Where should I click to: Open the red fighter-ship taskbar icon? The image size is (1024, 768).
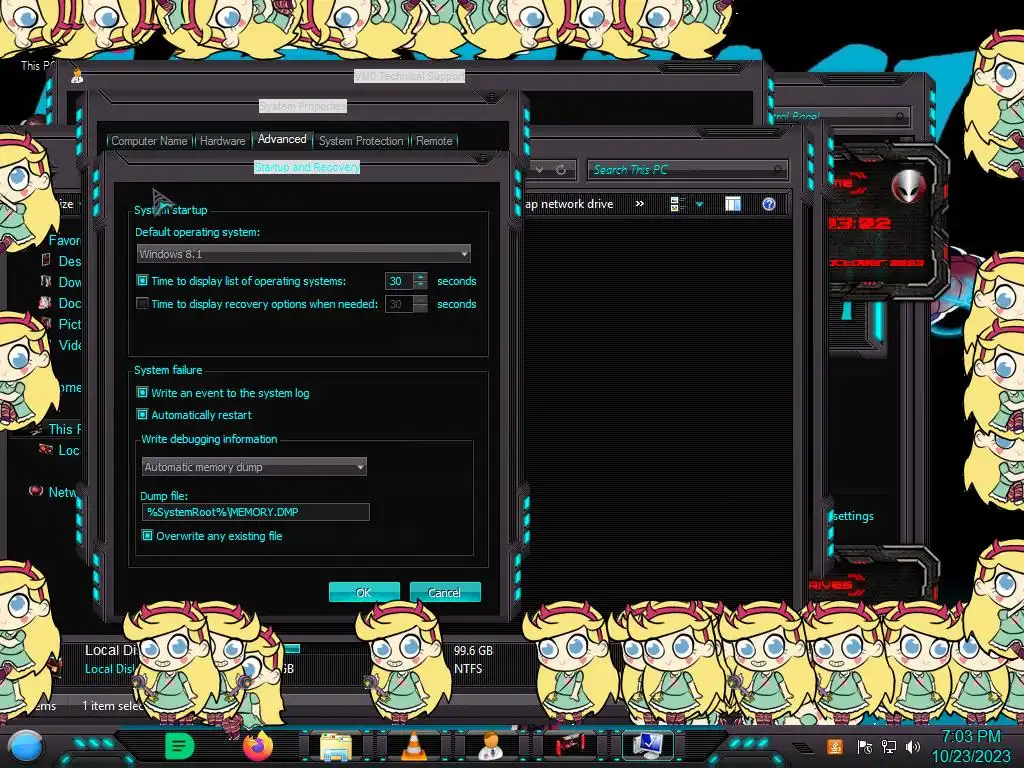(570, 746)
